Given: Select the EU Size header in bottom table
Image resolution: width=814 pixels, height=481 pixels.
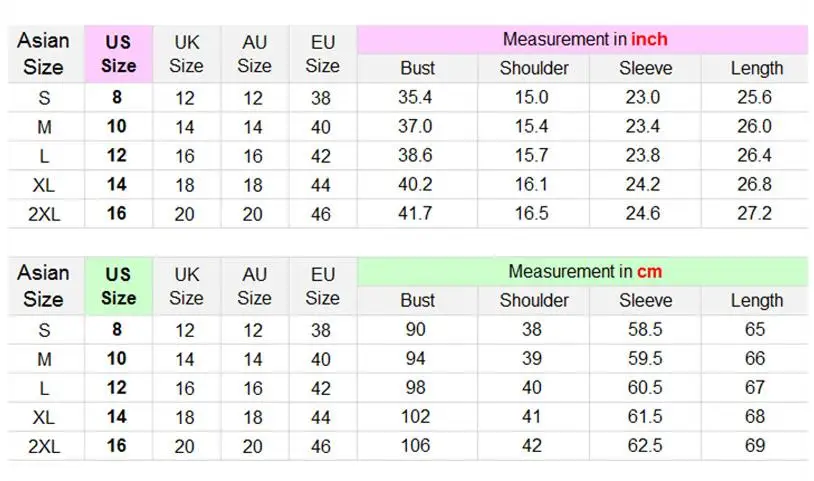Looking at the screenshot, I should tap(322, 286).
